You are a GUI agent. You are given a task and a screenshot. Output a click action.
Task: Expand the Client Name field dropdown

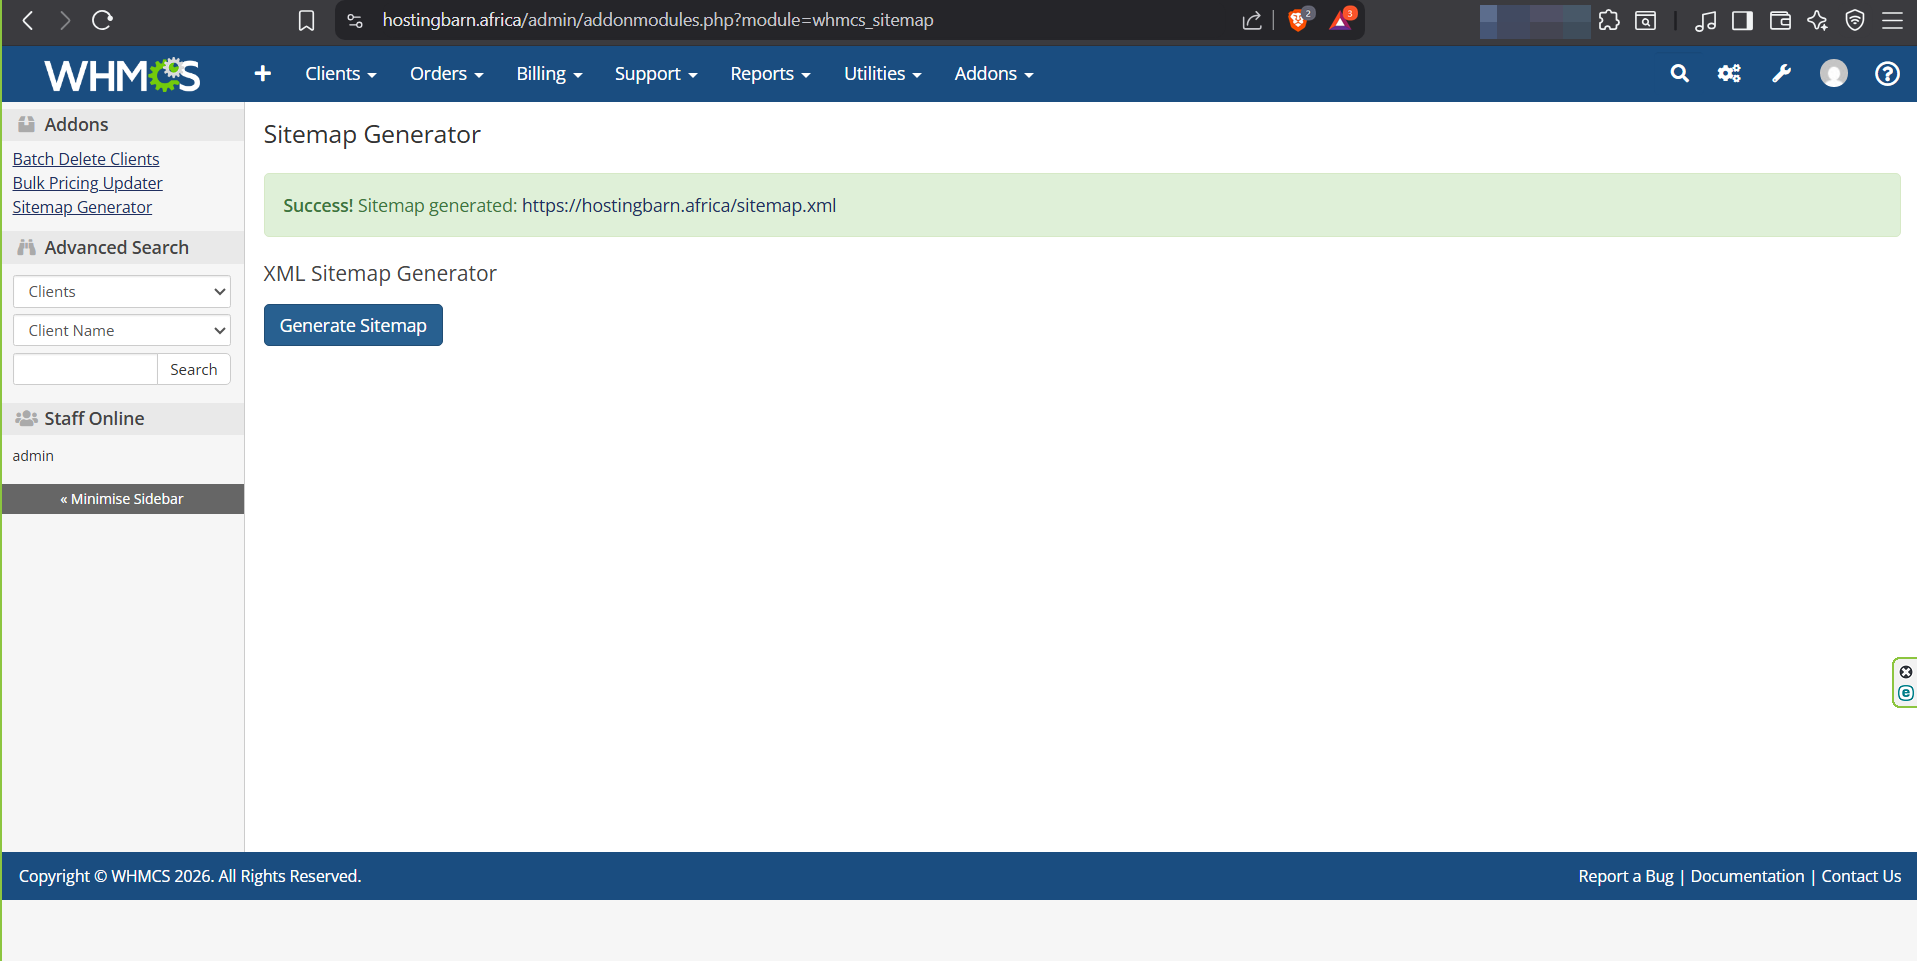coord(122,331)
